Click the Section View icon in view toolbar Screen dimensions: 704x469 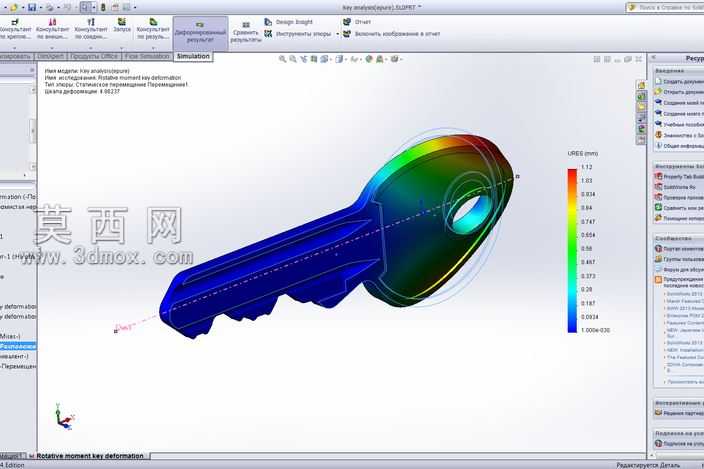click(314, 59)
